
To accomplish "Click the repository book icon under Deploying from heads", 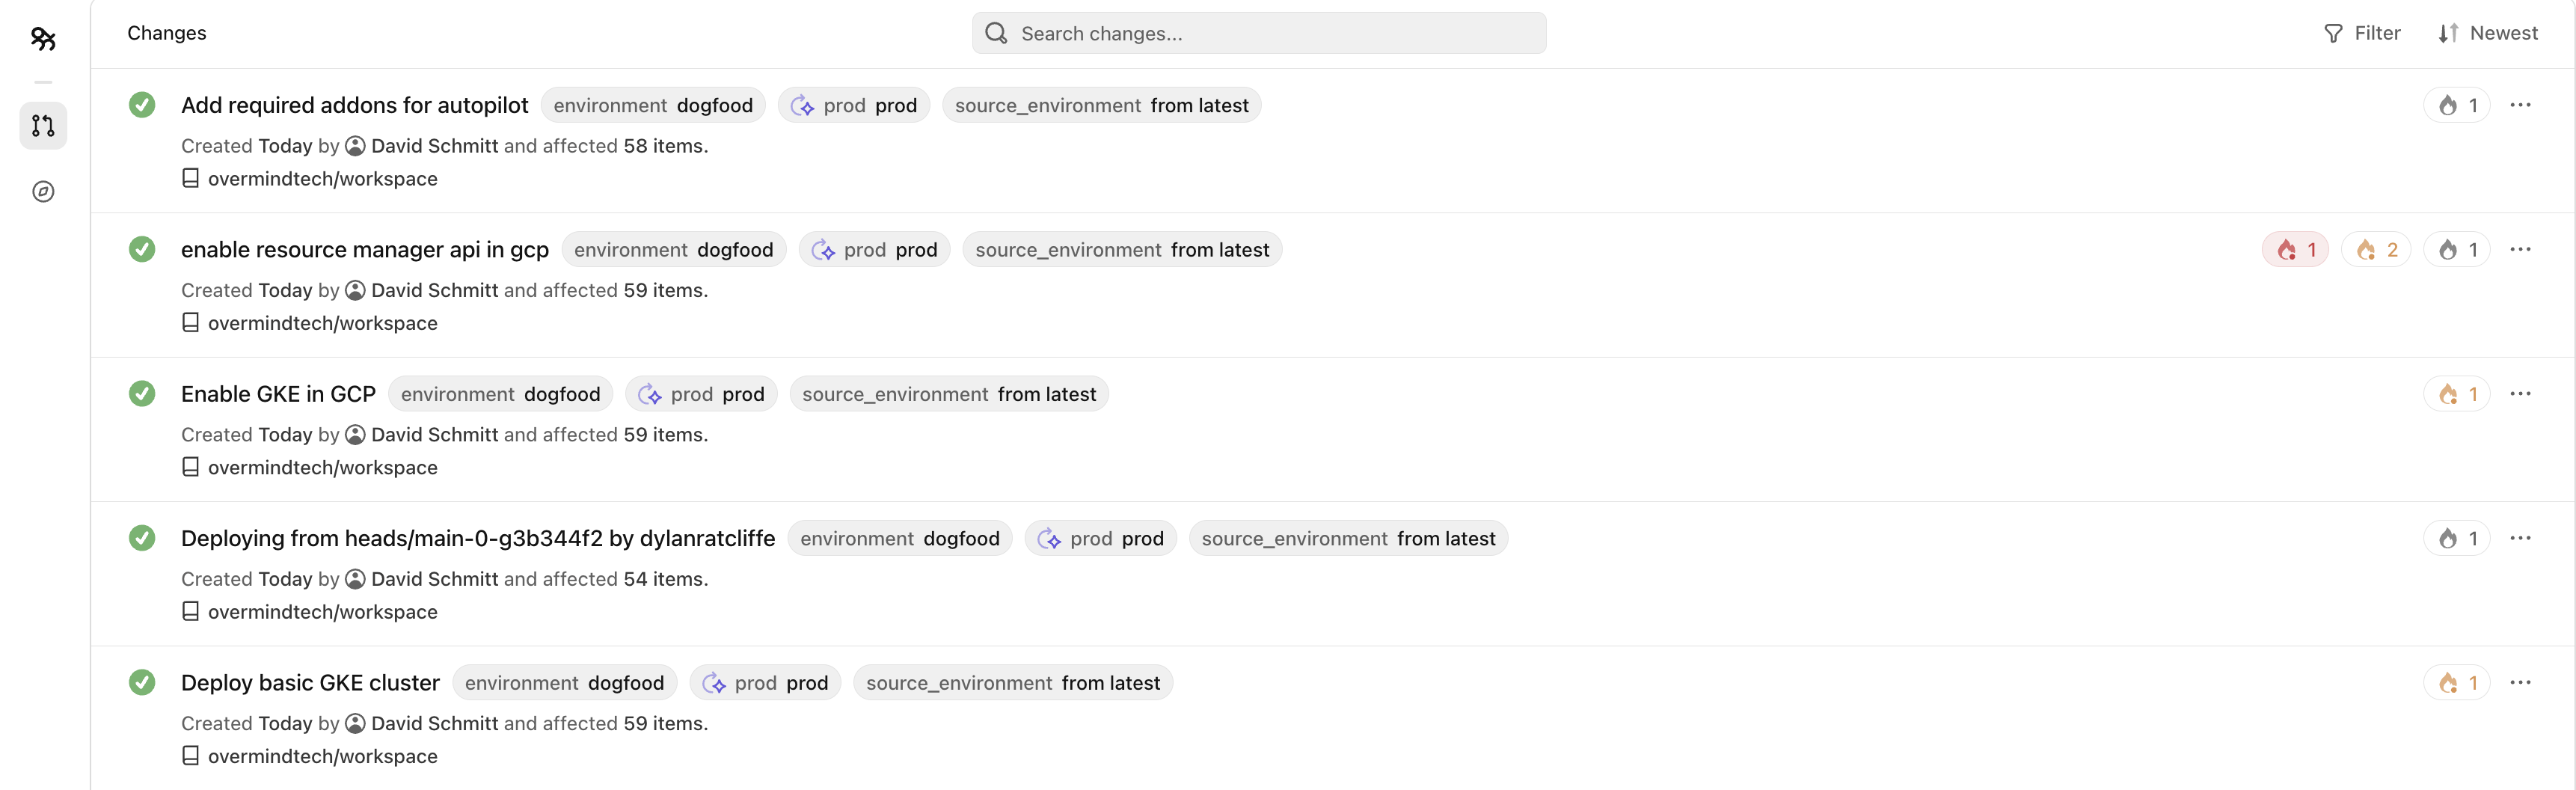I will [x=190, y=611].
